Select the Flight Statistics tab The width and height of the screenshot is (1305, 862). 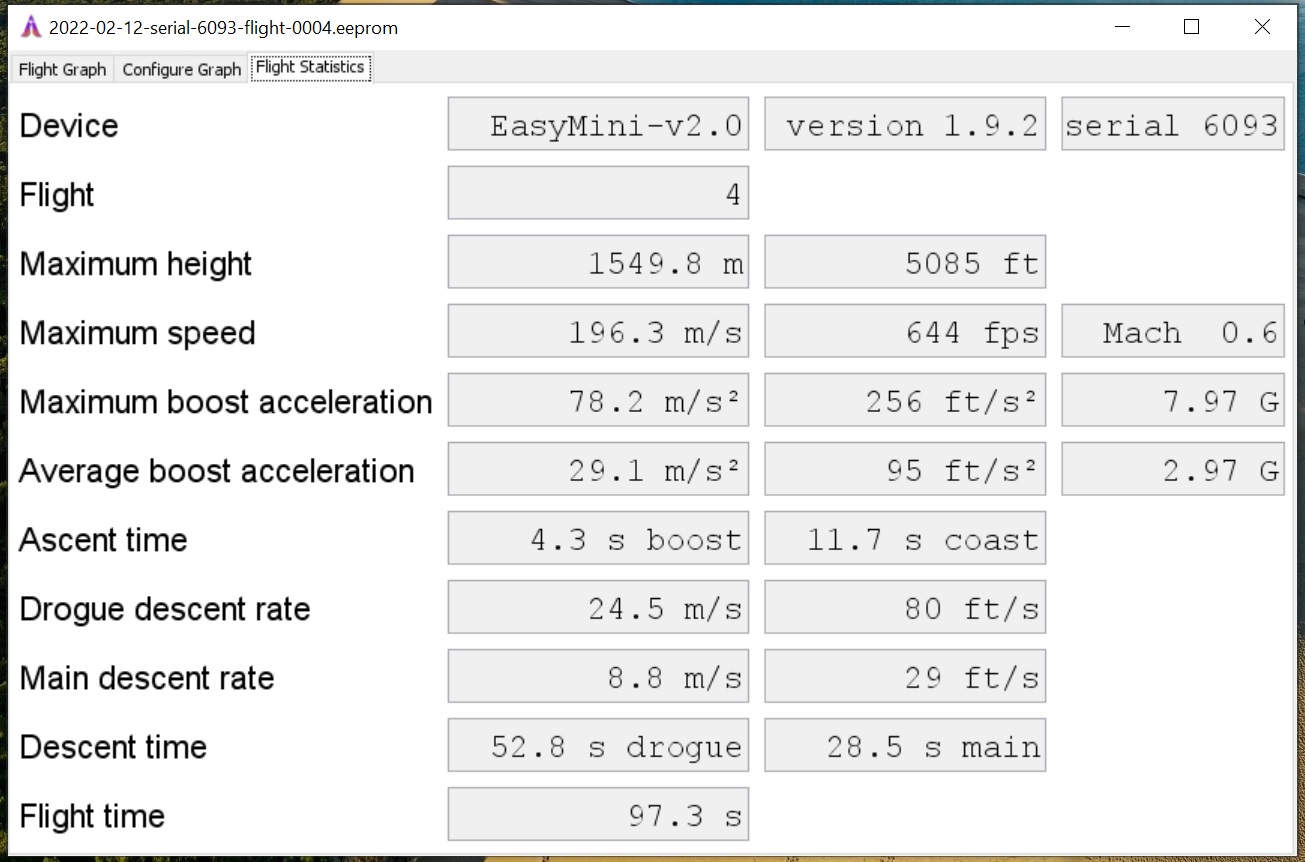point(310,67)
